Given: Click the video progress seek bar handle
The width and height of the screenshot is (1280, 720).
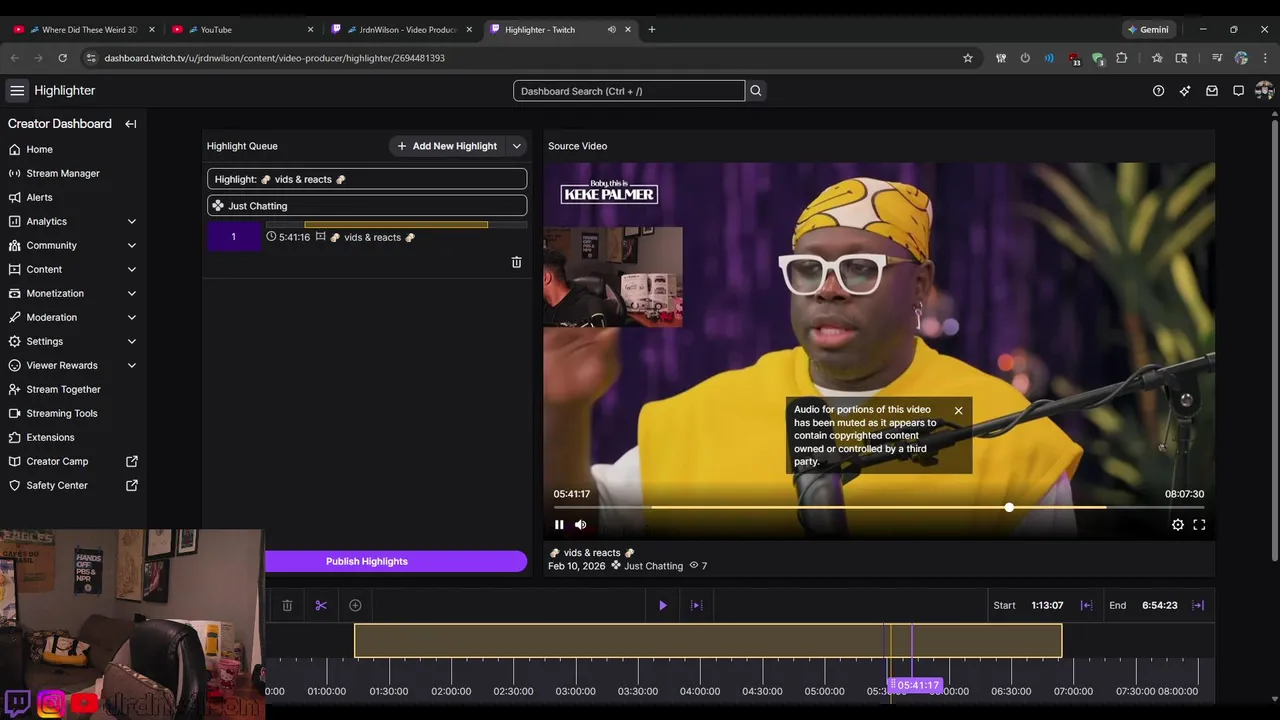Looking at the screenshot, I should coord(1009,508).
